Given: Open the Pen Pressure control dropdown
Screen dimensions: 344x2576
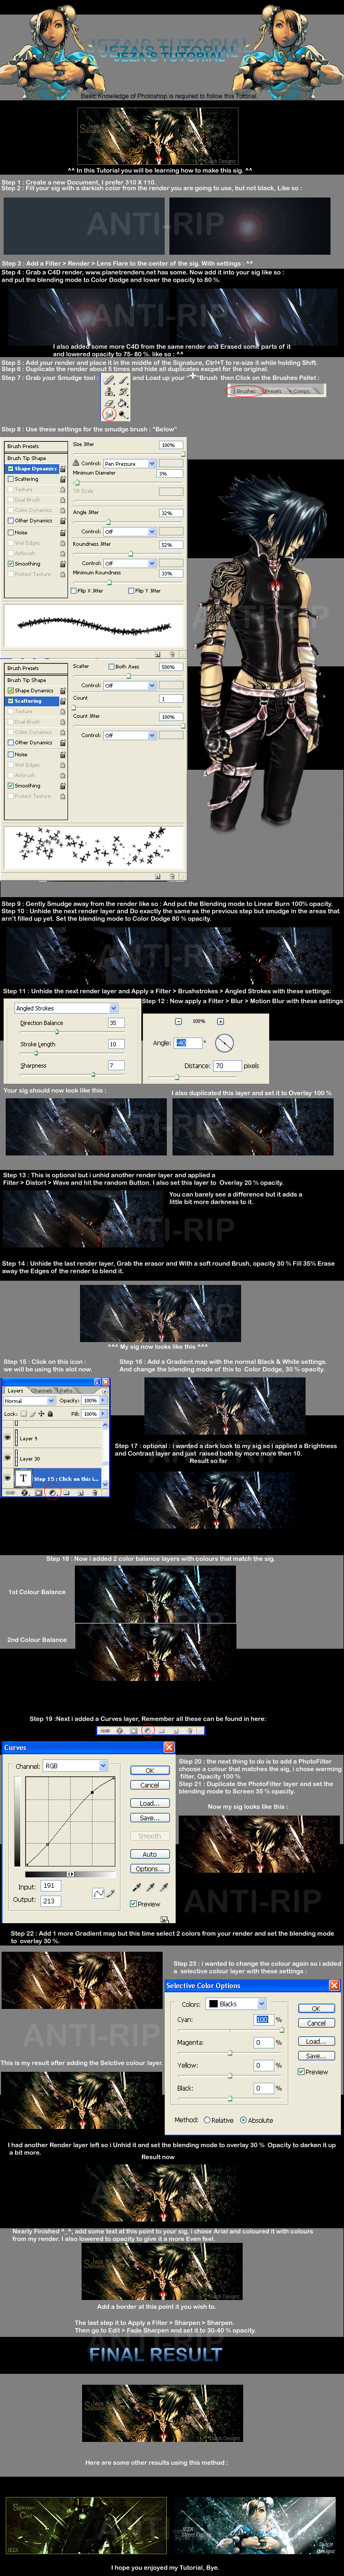Looking at the screenshot, I should [130, 463].
